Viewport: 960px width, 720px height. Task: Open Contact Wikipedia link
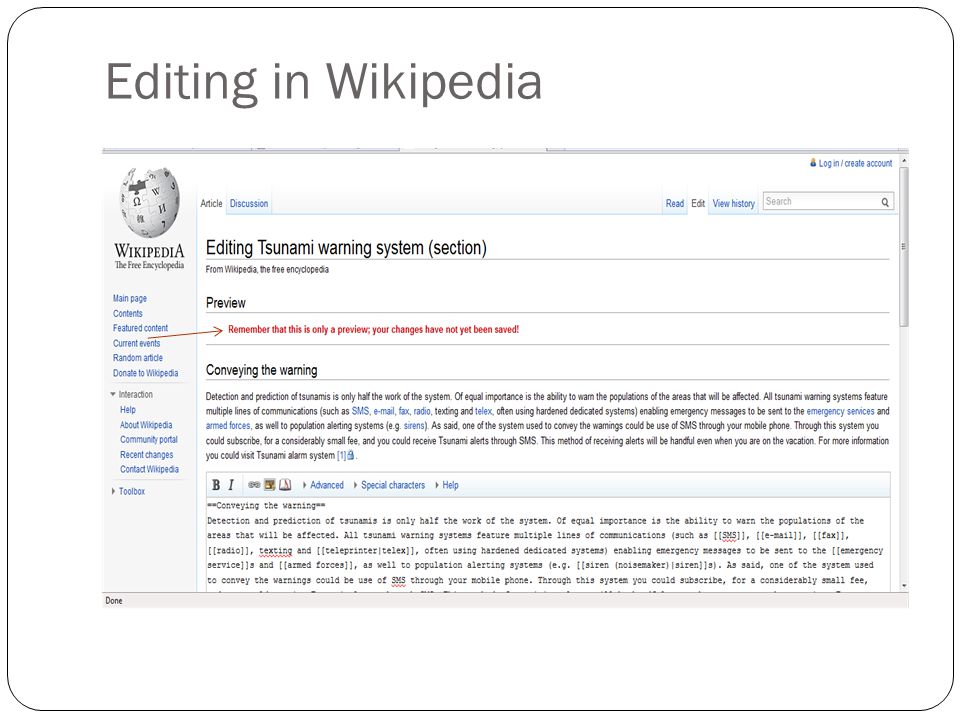coord(149,469)
